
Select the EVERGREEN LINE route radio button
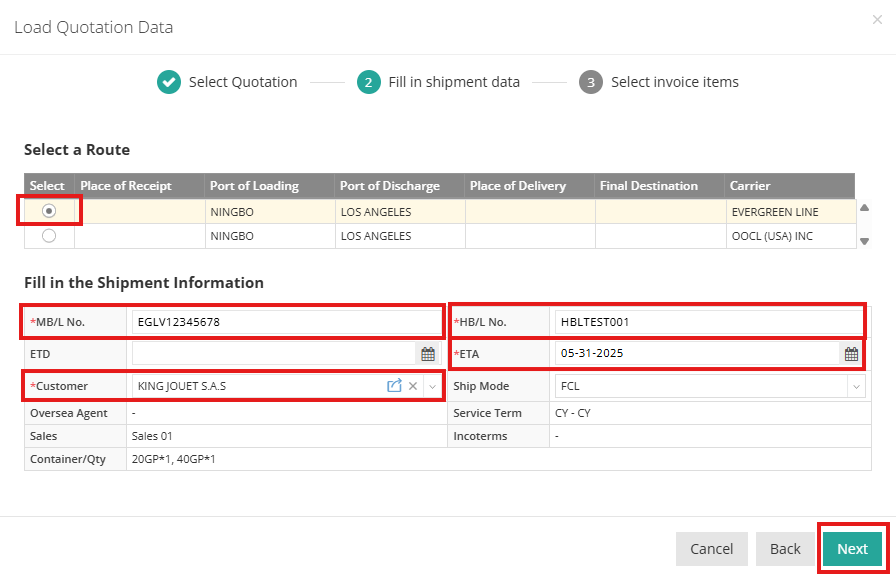point(50,211)
